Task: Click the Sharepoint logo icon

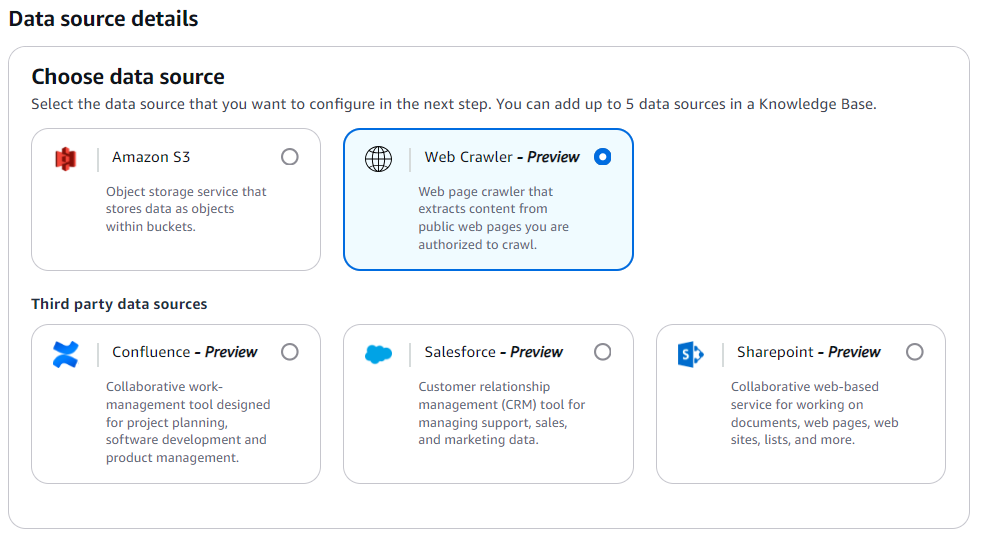Action: pyautogui.click(x=690, y=353)
